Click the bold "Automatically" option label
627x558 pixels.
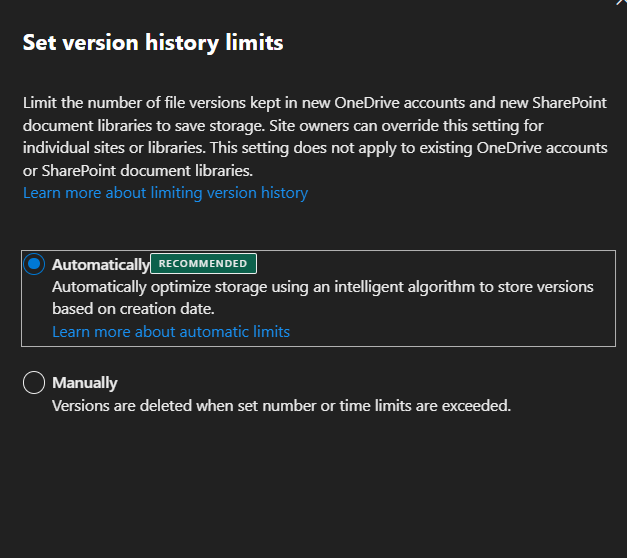(100, 265)
